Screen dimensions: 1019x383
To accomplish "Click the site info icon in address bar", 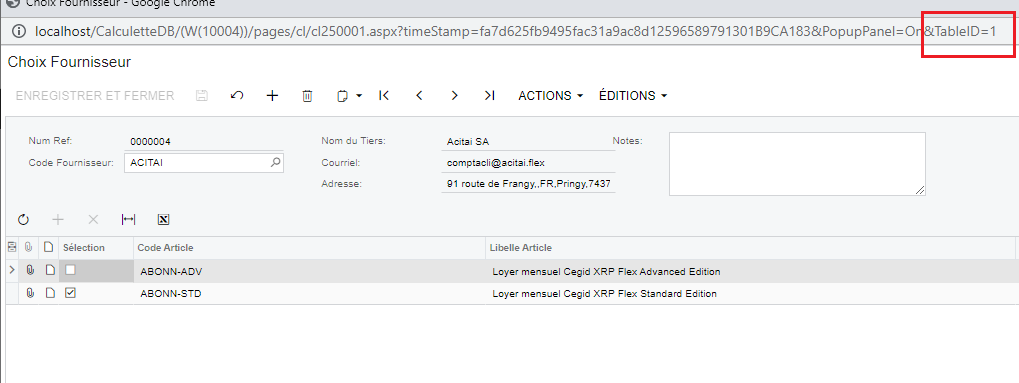I will tap(19, 31).
